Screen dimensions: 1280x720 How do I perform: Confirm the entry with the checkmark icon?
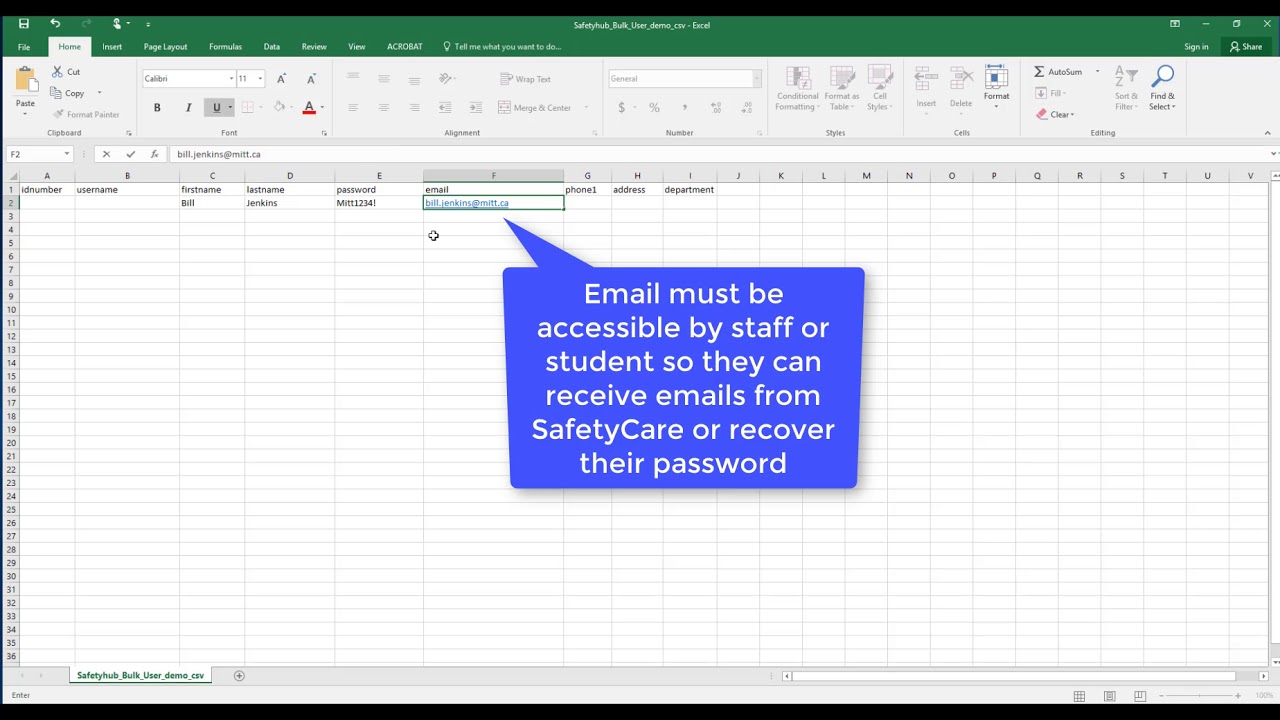coord(130,154)
